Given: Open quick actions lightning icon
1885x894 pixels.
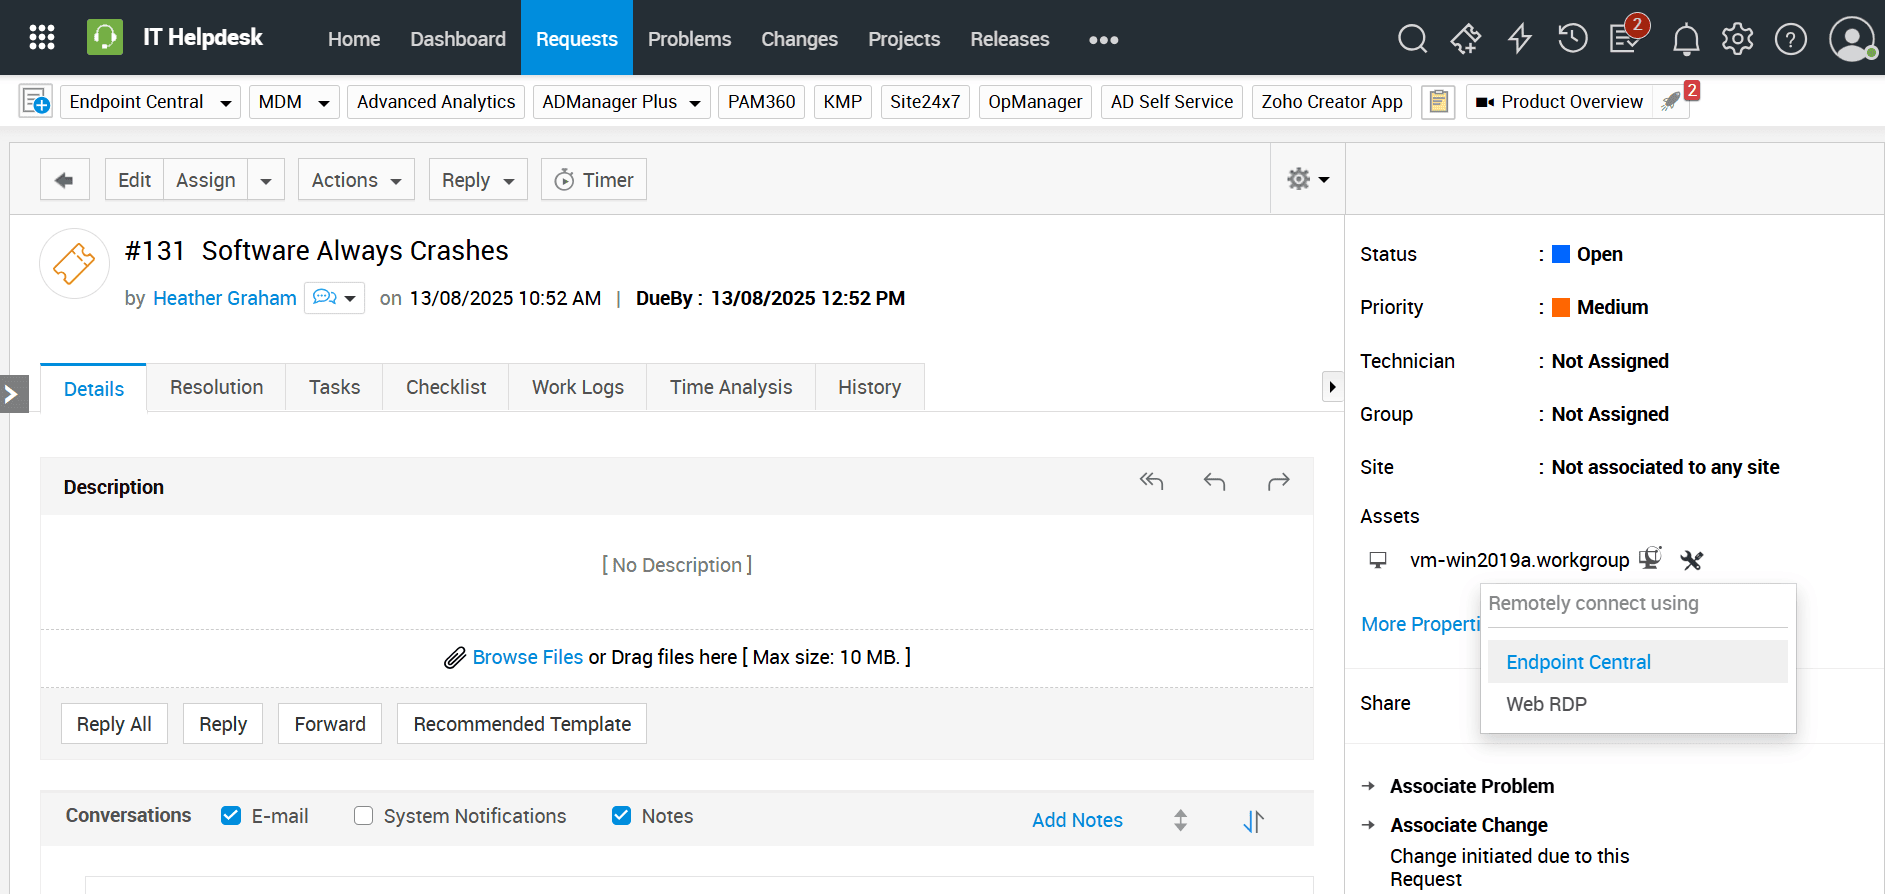Looking at the screenshot, I should click(1520, 39).
